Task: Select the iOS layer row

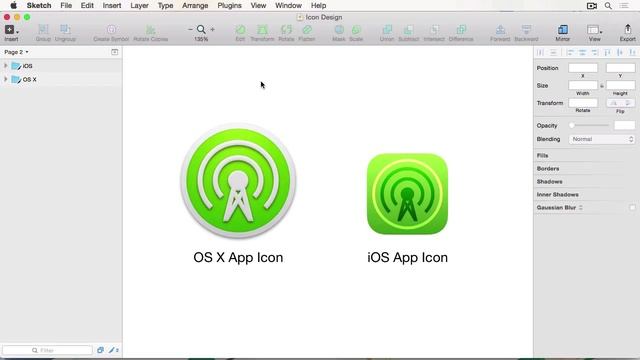Action: [61, 66]
